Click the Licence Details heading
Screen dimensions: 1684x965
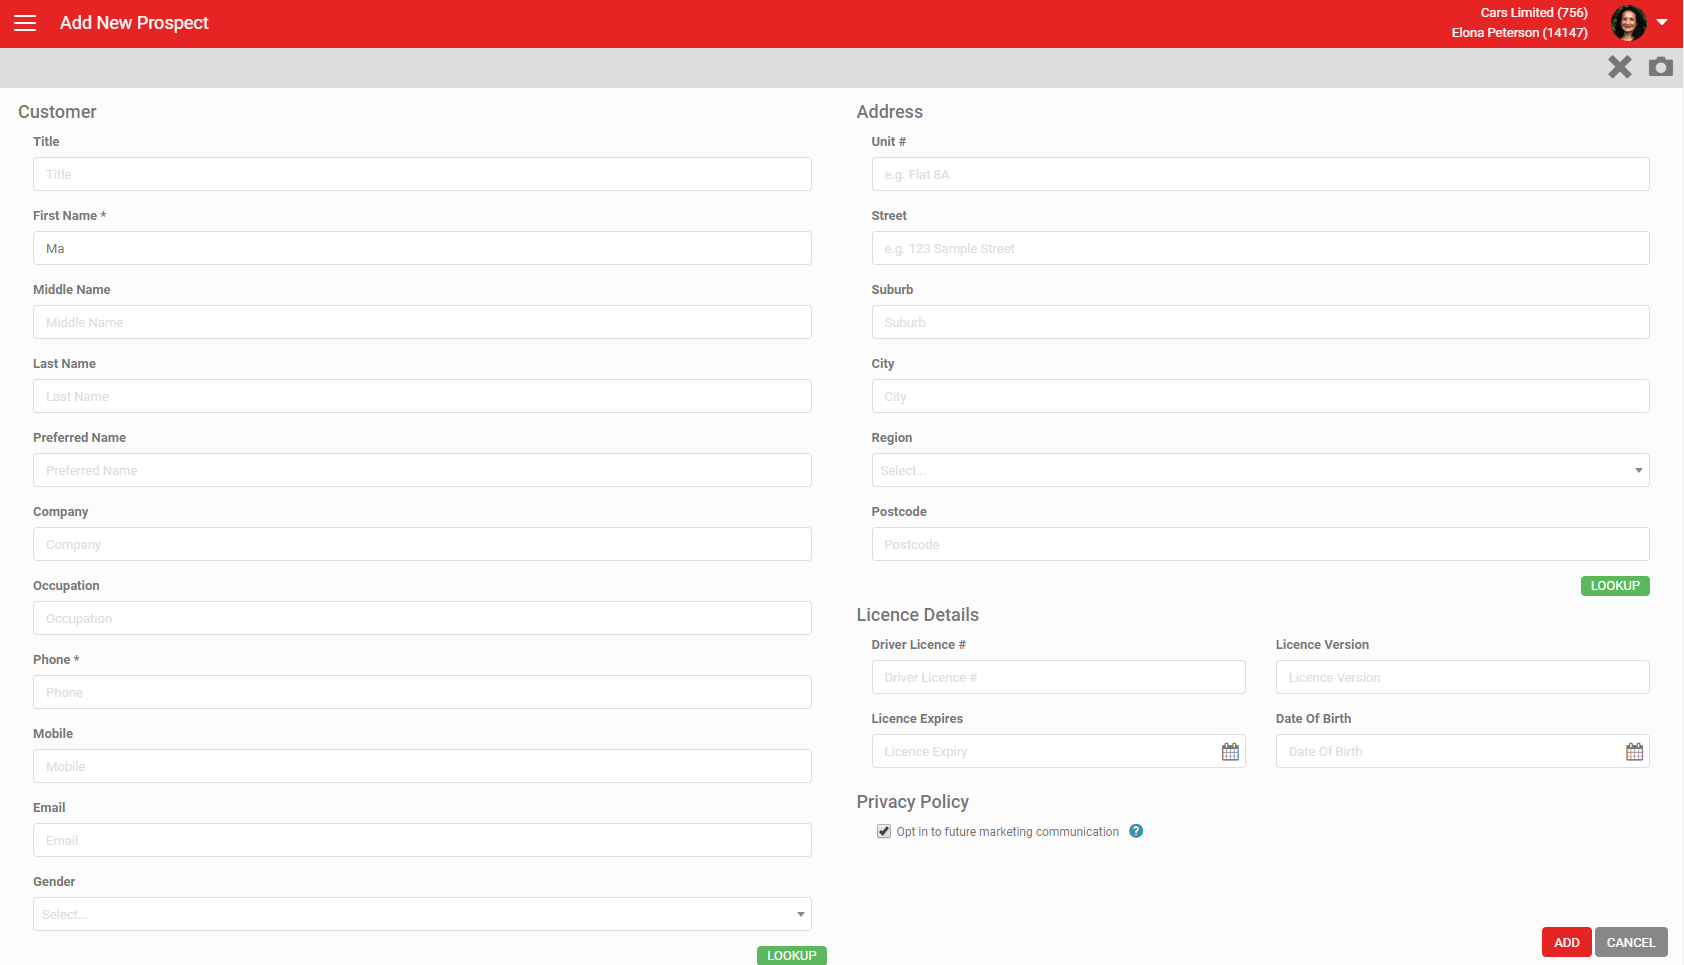click(918, 615)
